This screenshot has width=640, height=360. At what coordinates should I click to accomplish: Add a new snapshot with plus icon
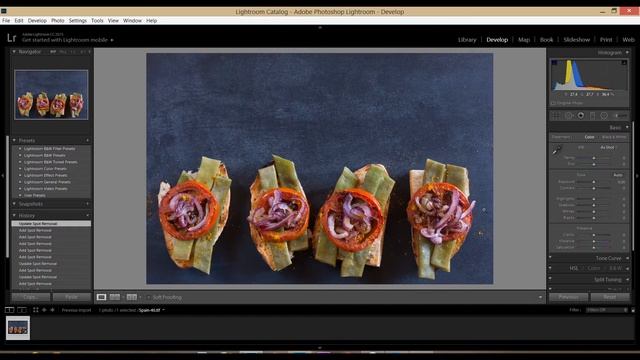[87, 204]
